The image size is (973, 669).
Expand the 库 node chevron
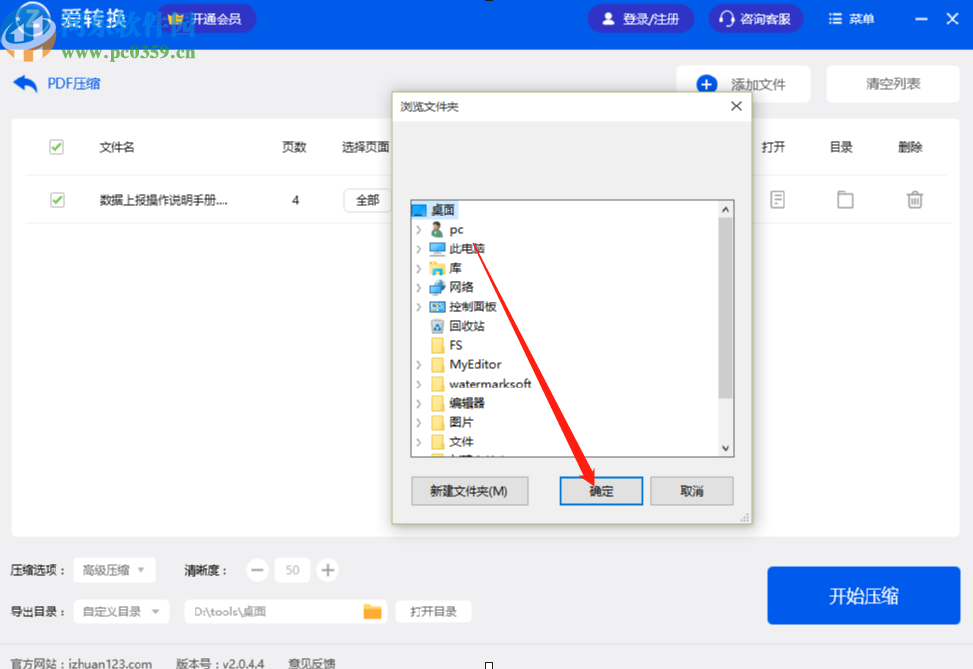(419, 268)
